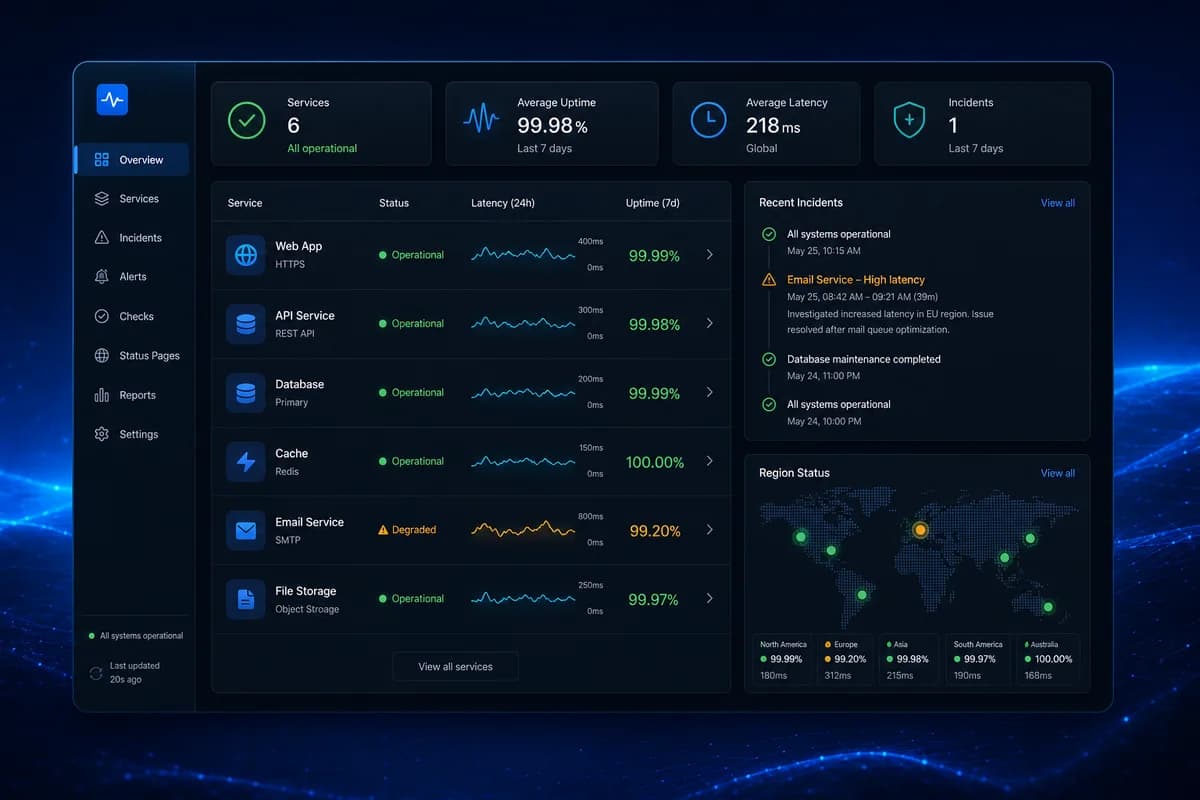
Task: Click the File Storage document icon
Action: 246,599
